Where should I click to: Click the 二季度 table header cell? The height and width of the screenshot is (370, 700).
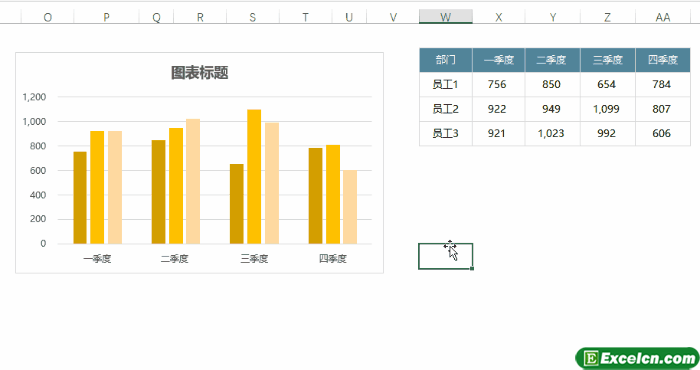[553, 60]
